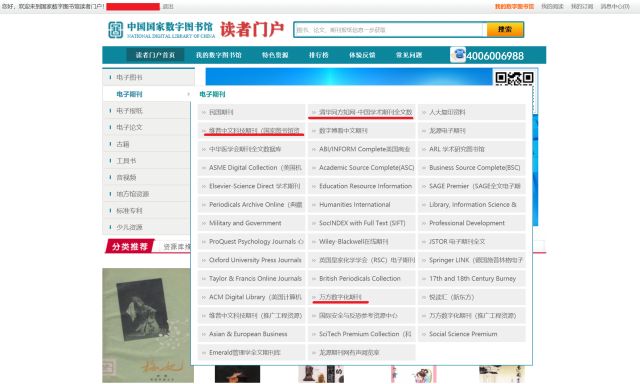Open Academic Source Complete(ASC) link
640x384 pixels.
click(367, 167)
